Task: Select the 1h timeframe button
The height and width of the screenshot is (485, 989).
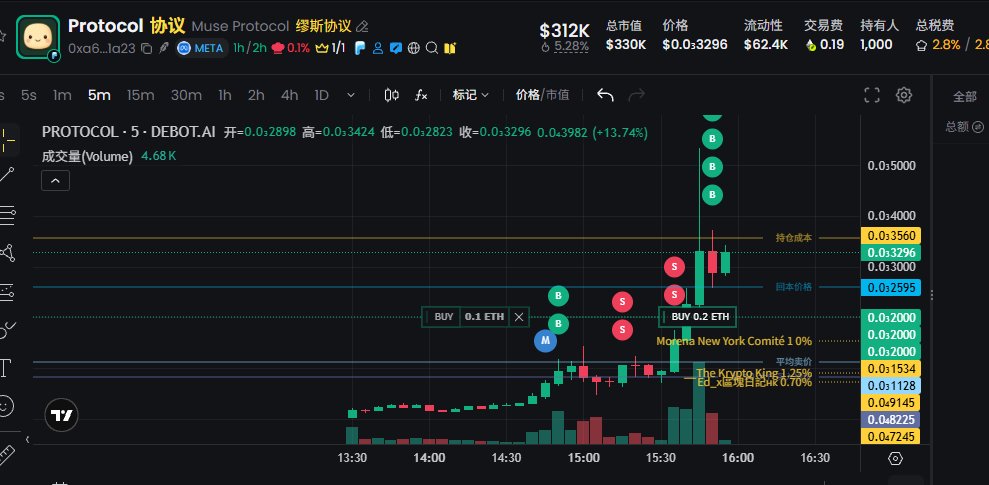Action: (x=225, y=95)
